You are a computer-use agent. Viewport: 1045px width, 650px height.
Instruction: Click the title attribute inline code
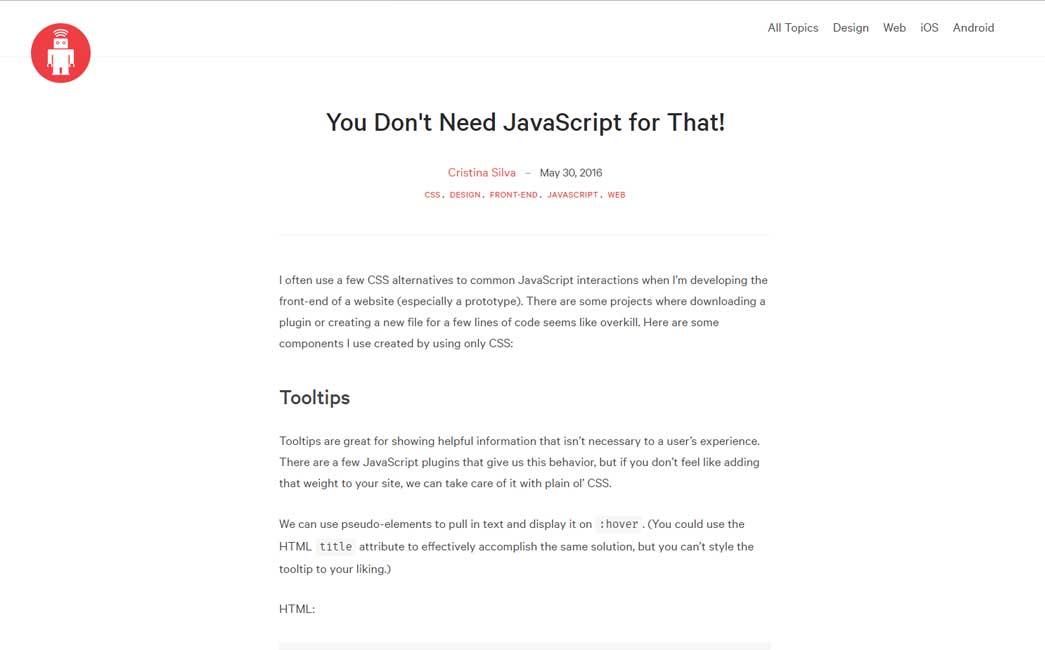pos(335,547)
